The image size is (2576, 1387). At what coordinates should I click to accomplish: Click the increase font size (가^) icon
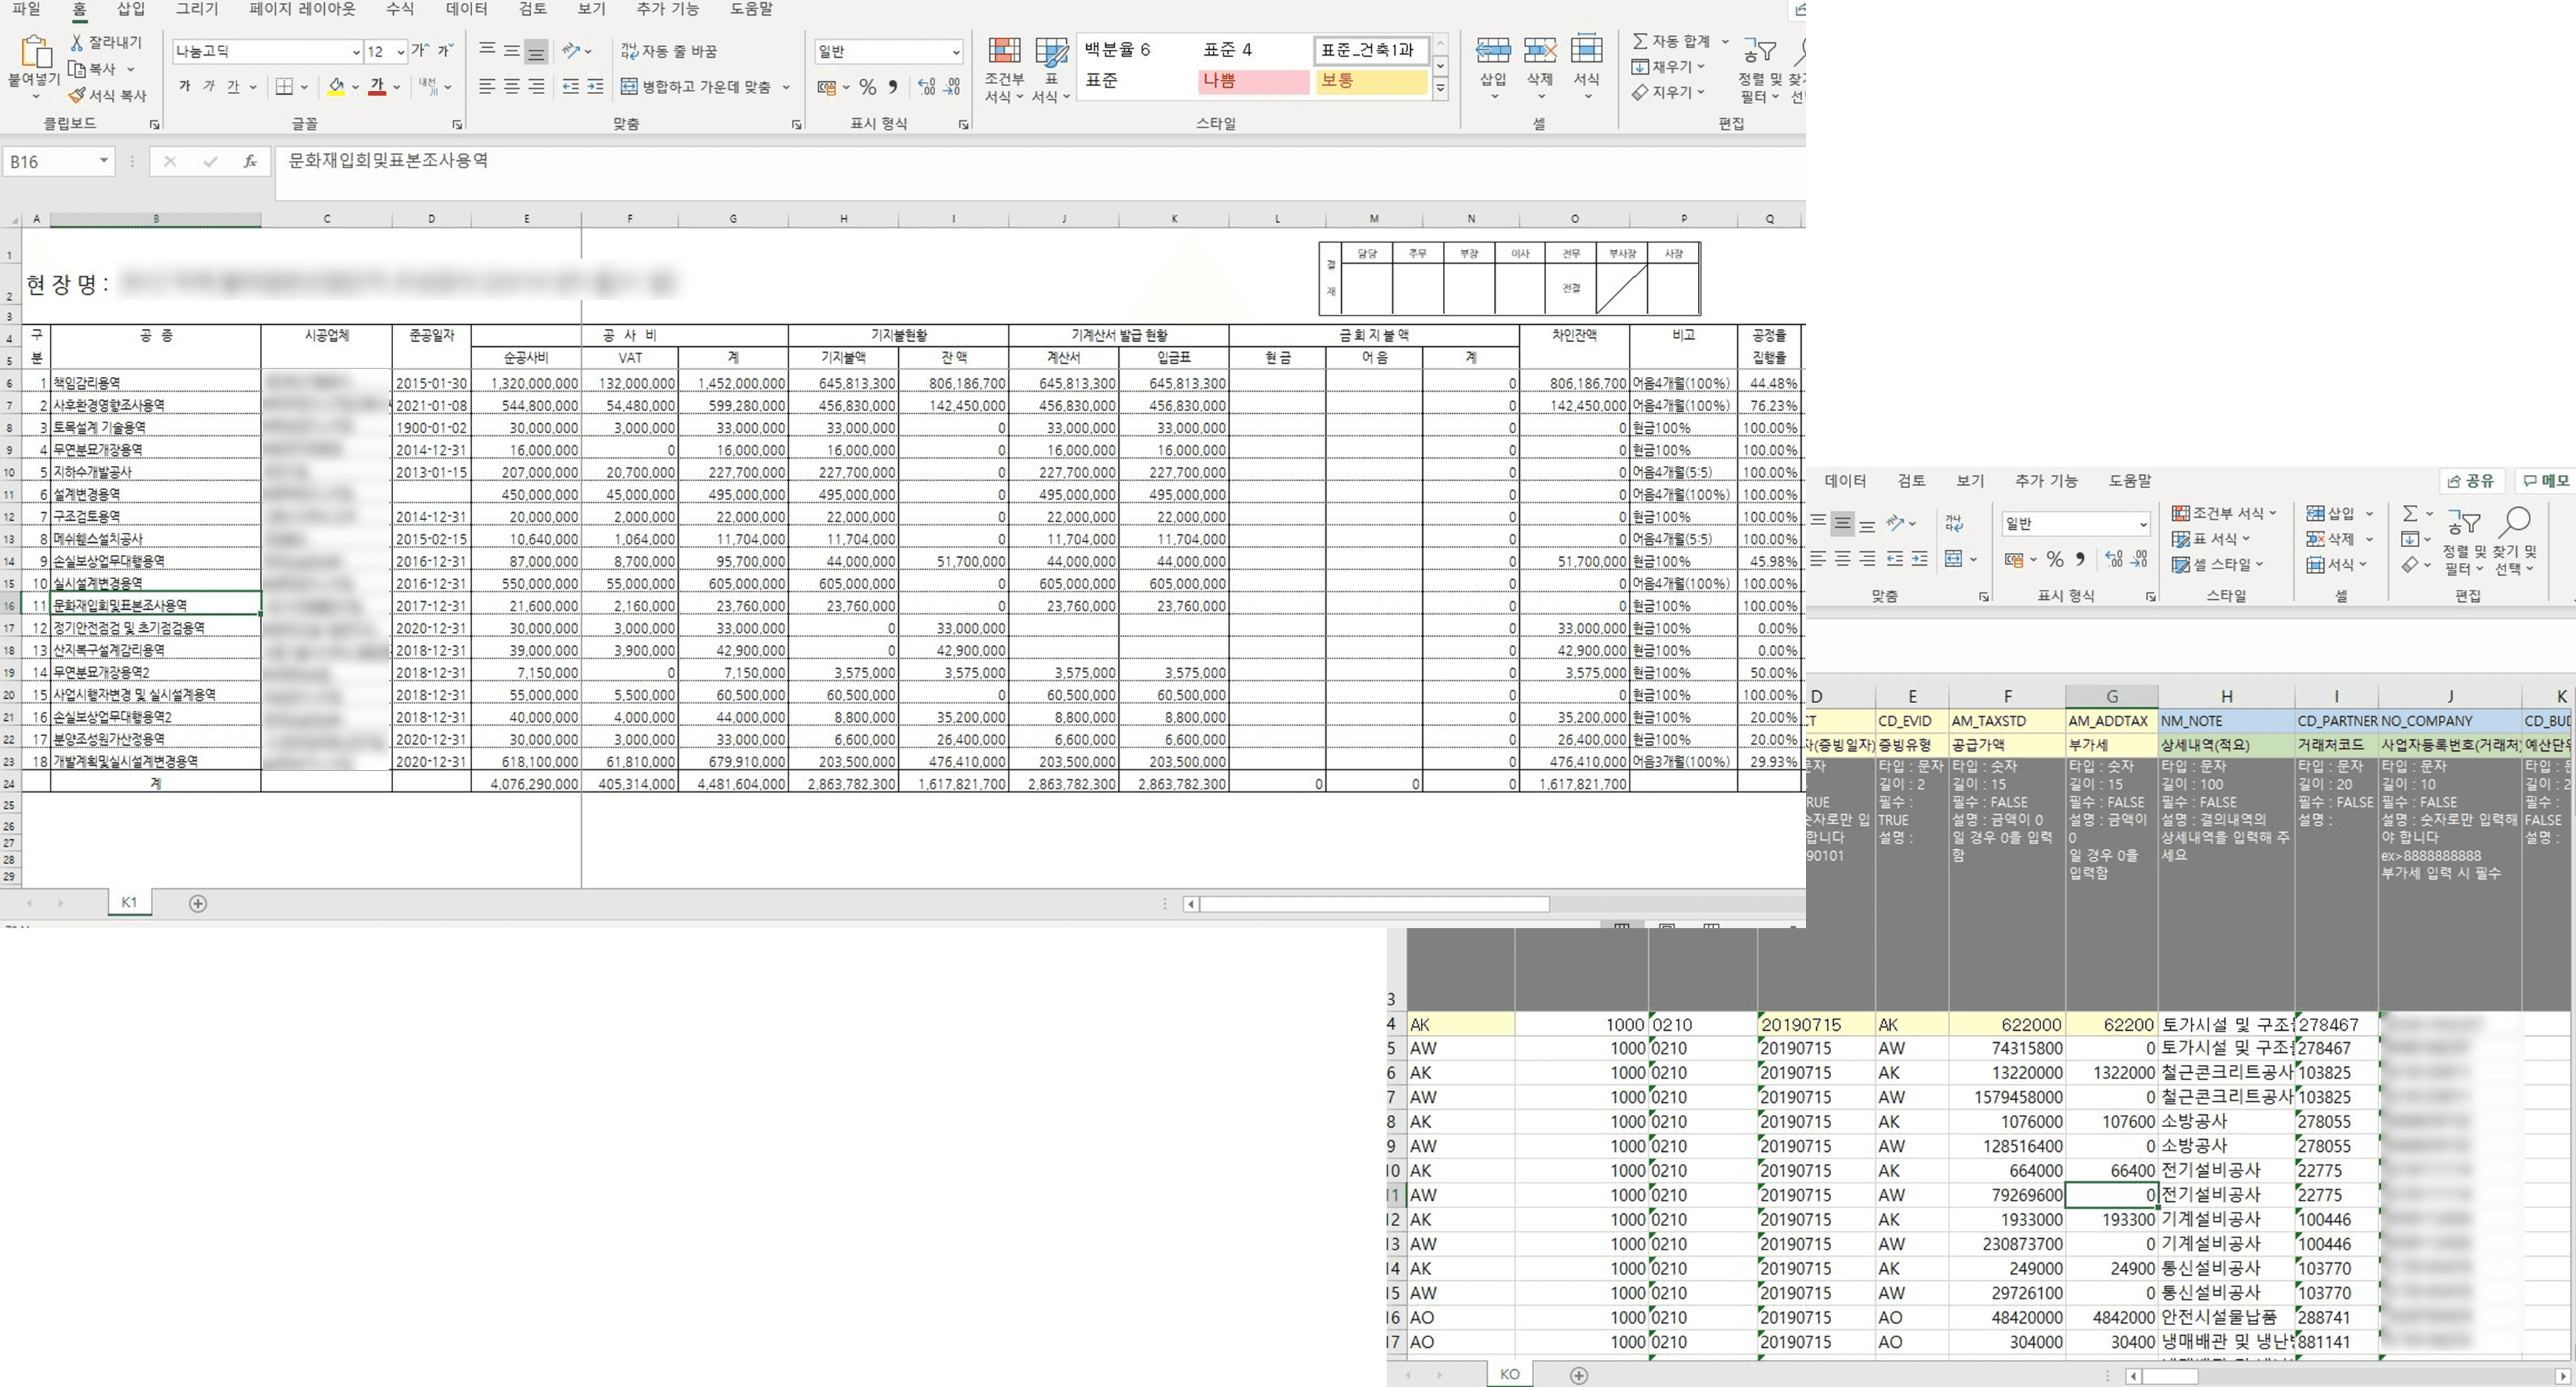point(420,50)
